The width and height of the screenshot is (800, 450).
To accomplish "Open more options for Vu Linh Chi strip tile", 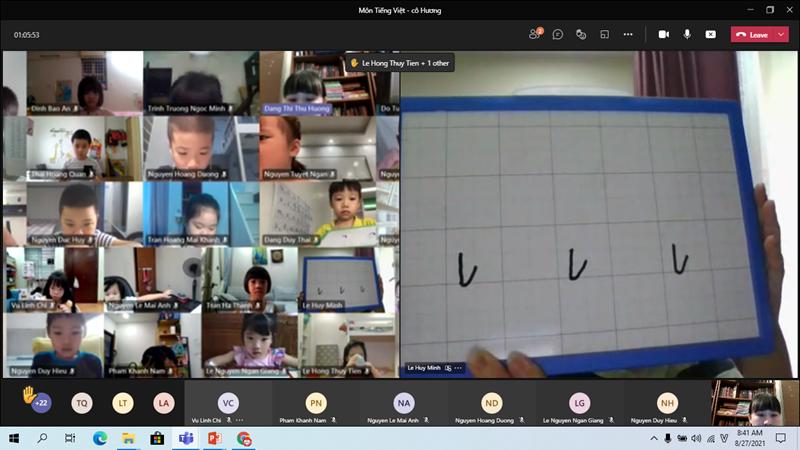I will (240, 420).
